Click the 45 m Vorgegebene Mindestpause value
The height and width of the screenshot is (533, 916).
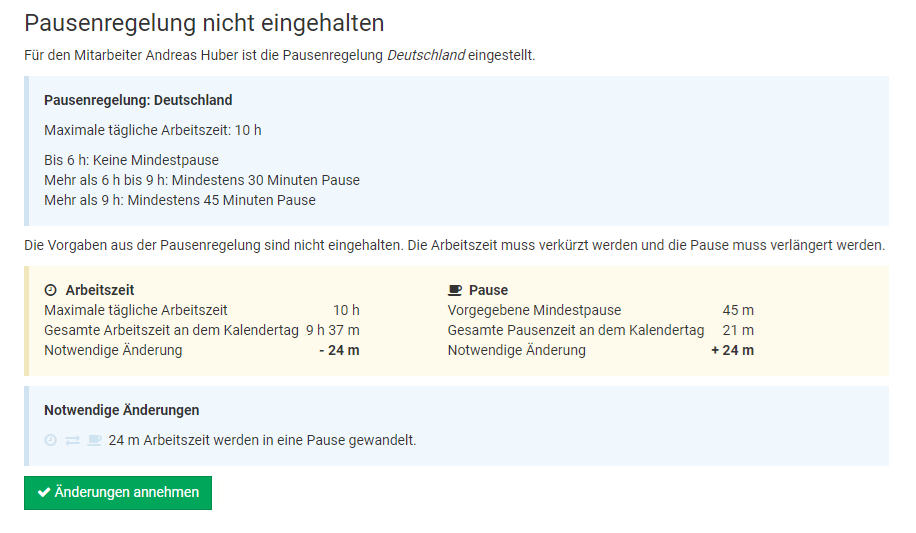click(x=738, y=310)
